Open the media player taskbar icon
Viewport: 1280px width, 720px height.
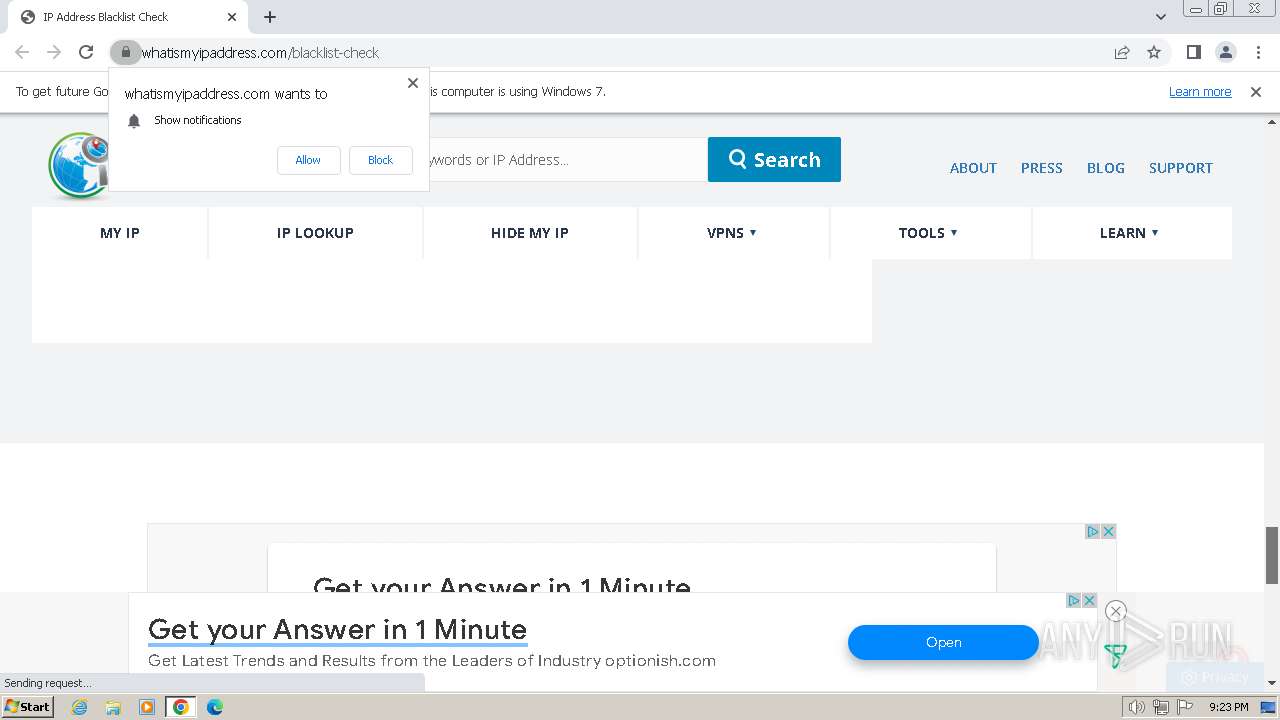point(147,707)
